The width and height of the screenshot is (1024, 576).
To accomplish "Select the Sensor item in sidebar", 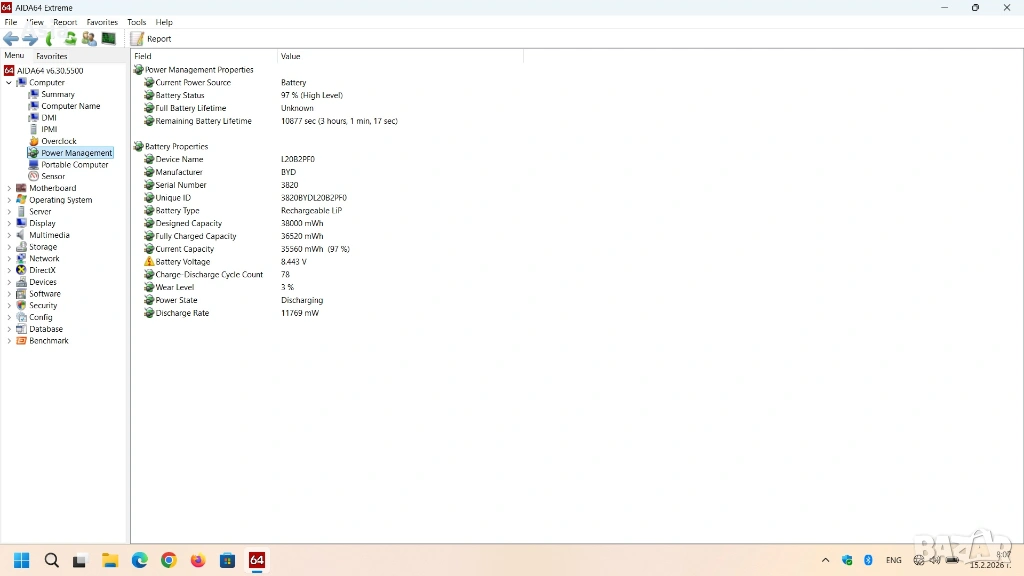I will coord(52,177).
